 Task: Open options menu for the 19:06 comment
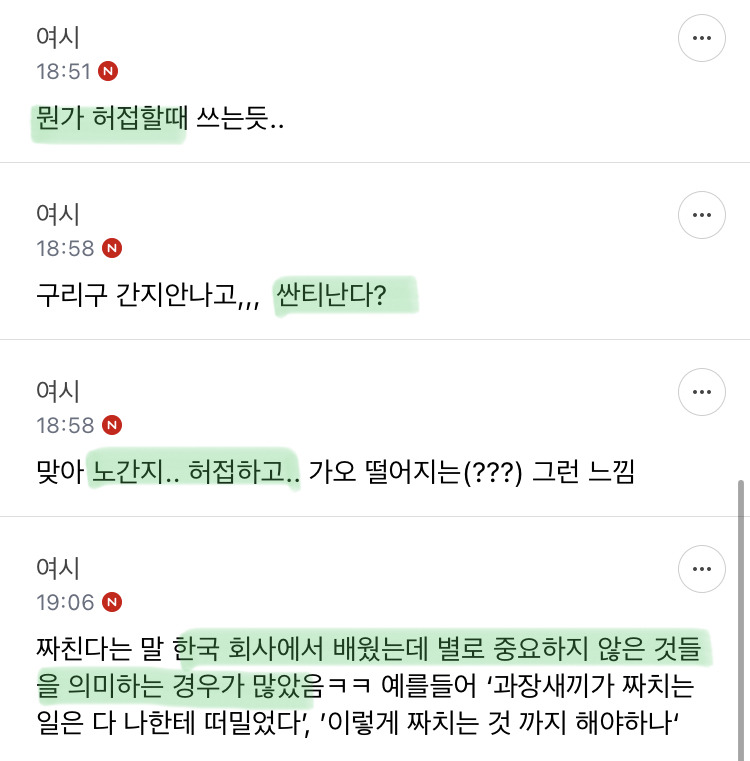click(x=701, y=568)
